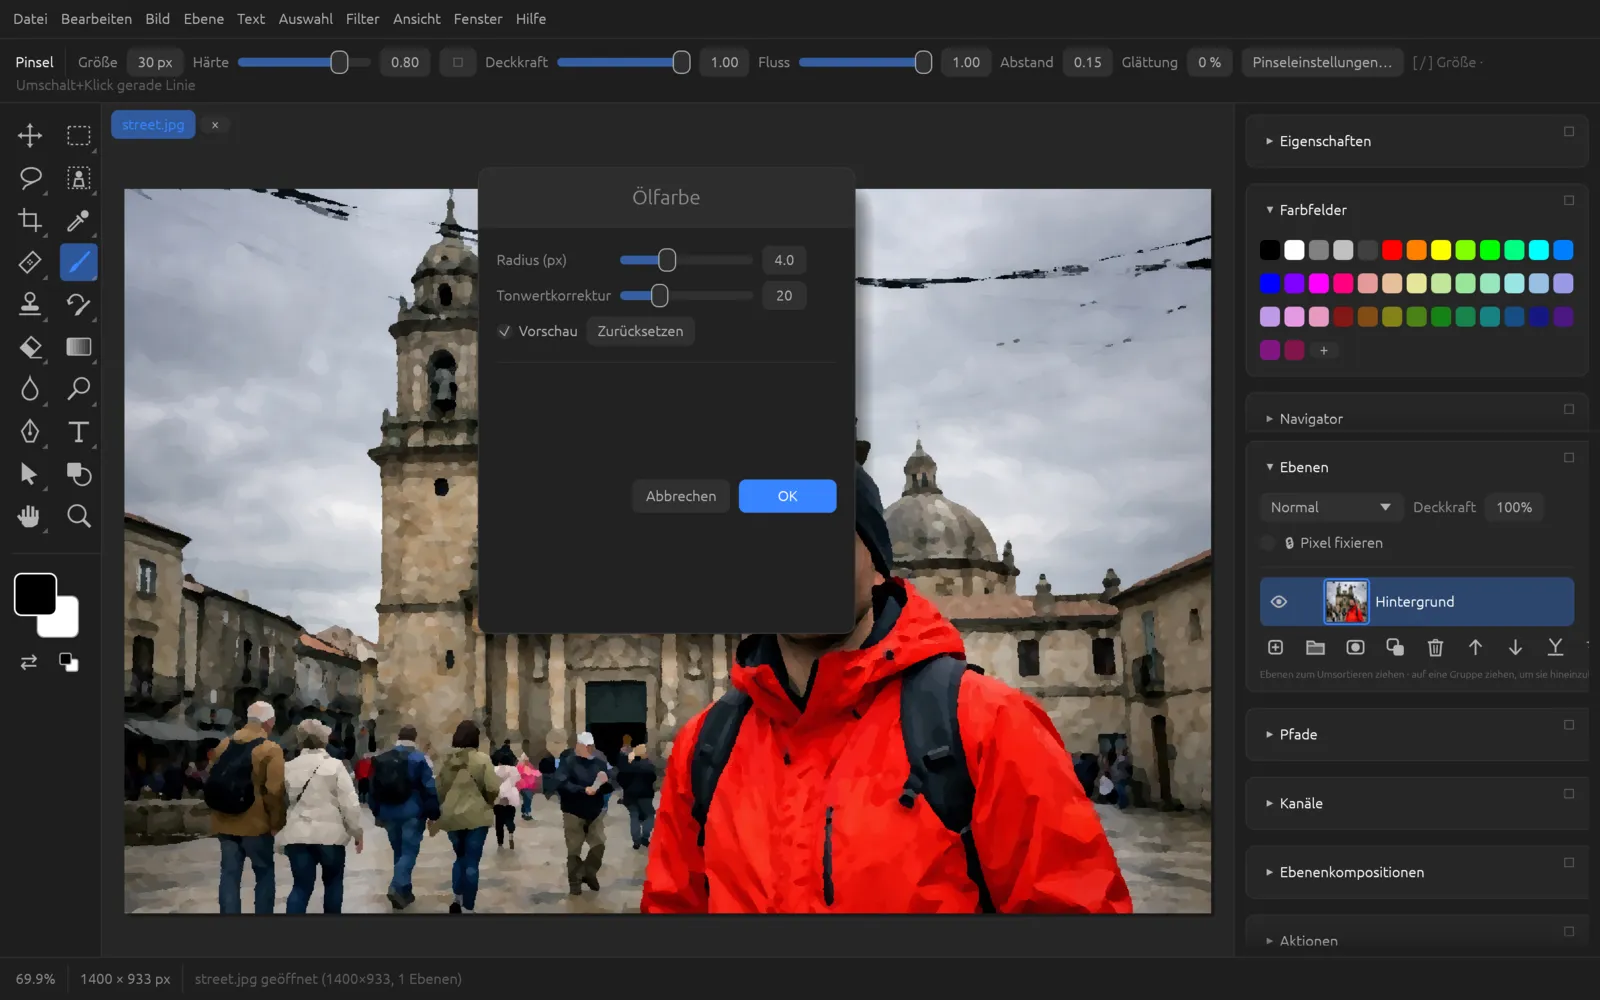The height and width of the screenshot is (1000, 1600).
Task: Toggle the Pixel fixieren option
Action: coord(1268,543)
